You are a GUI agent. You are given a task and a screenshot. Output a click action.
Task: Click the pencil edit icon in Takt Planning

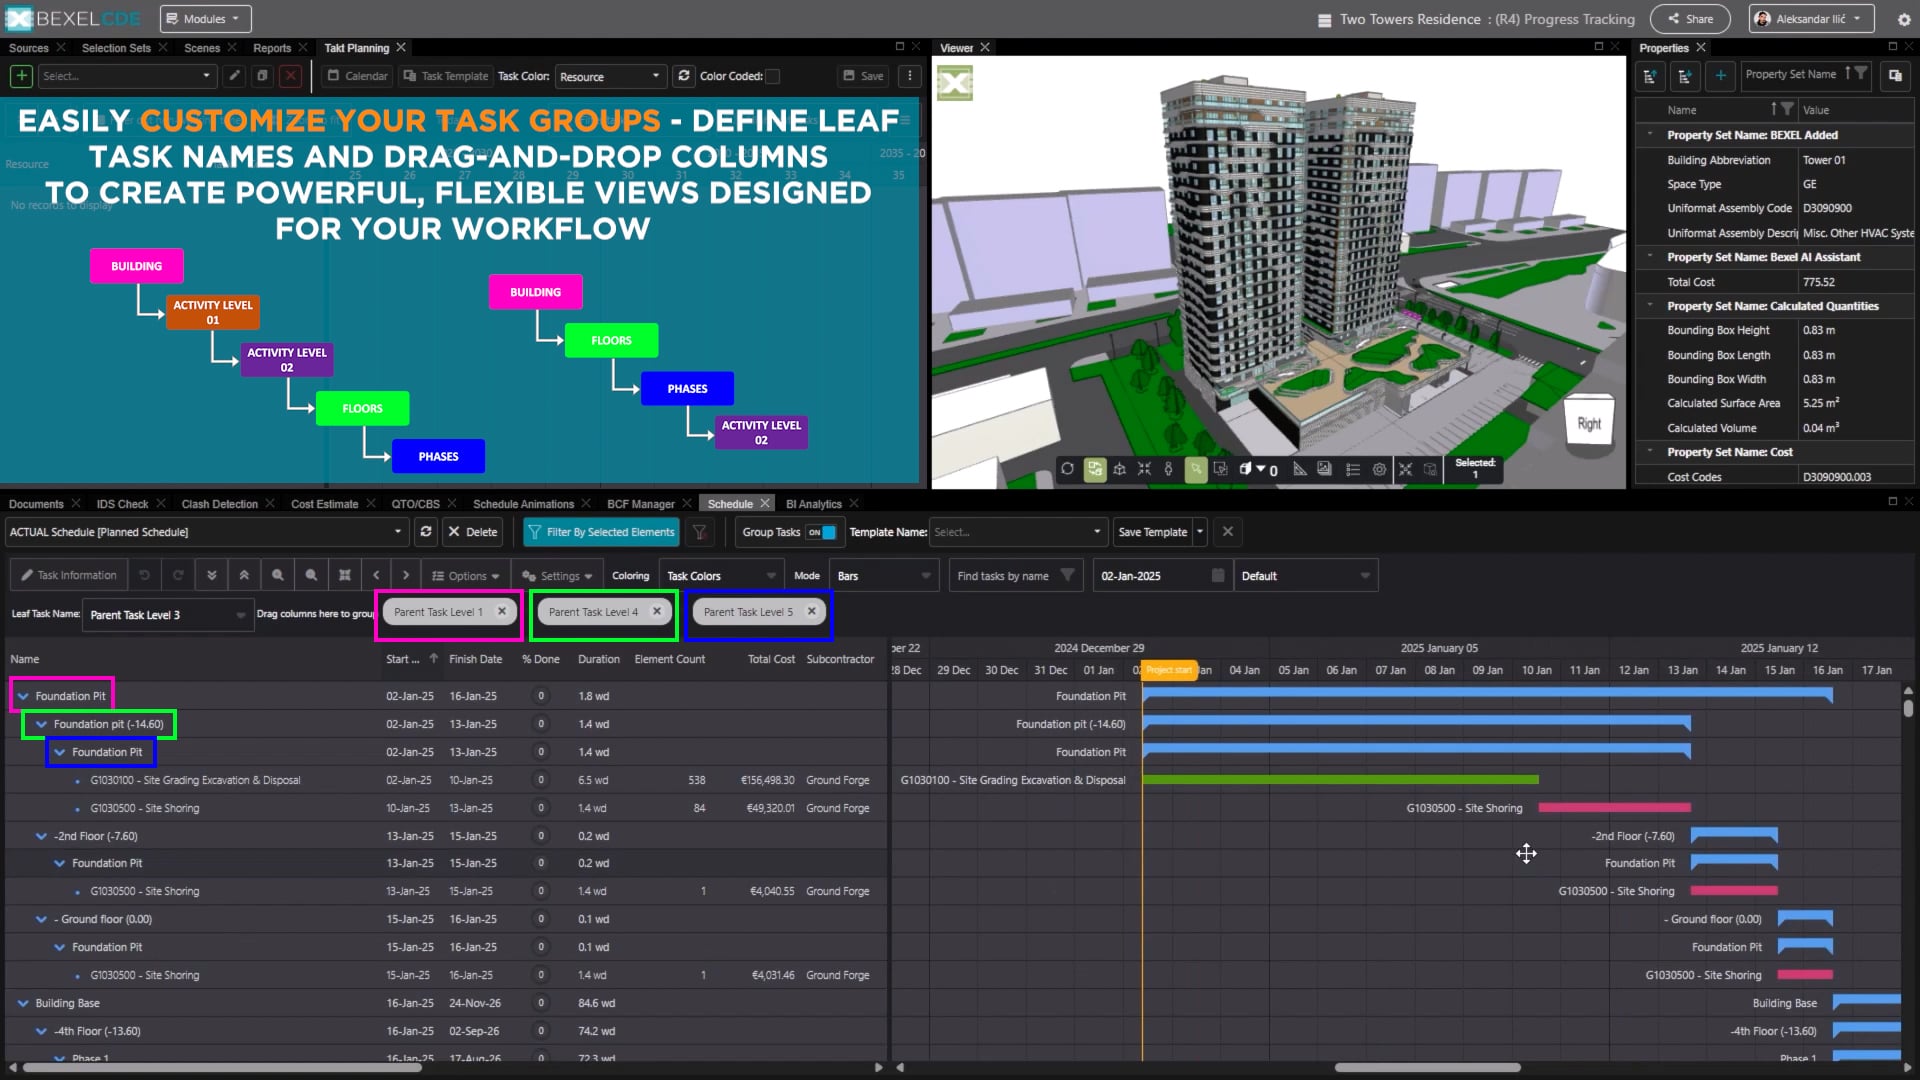234,76
